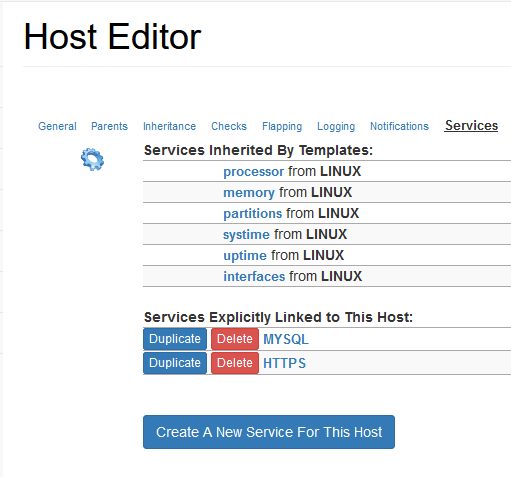Open the memory service link

[x=249, y=193]
